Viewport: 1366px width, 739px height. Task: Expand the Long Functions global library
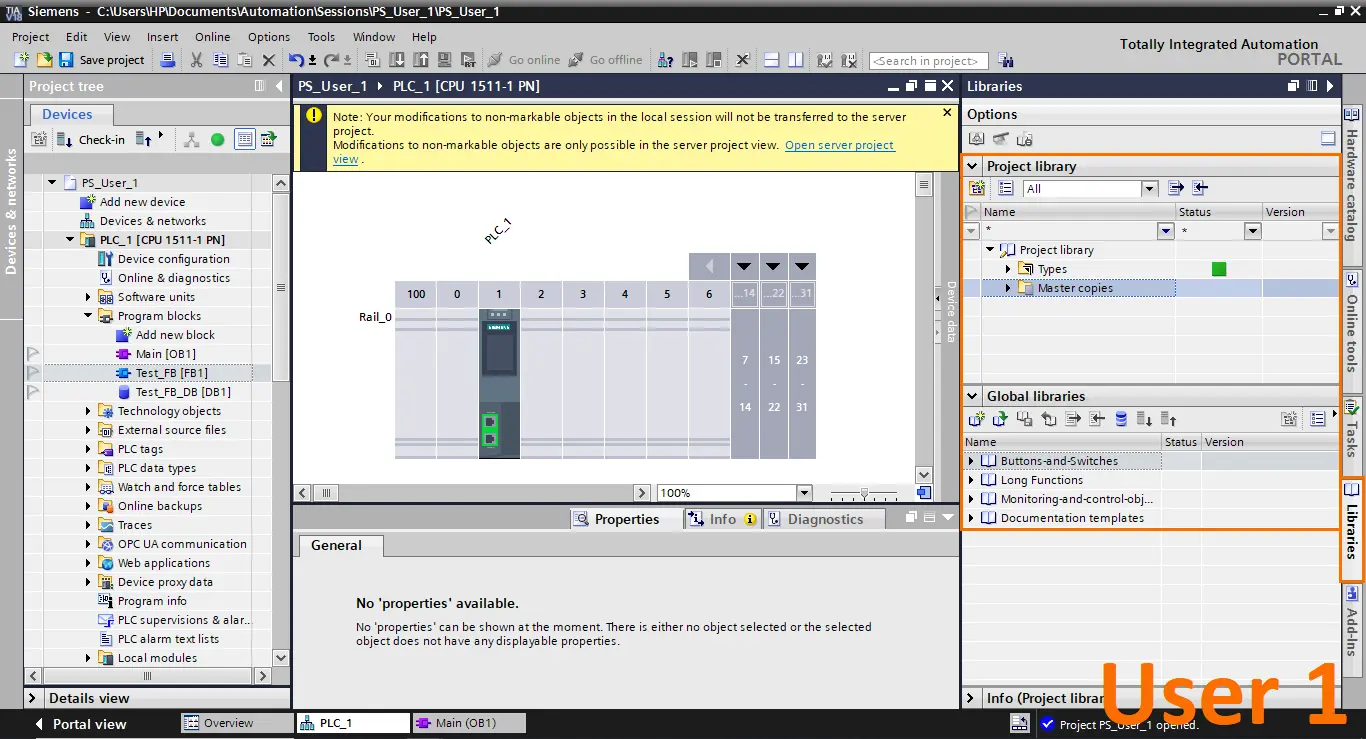[971, 480]
